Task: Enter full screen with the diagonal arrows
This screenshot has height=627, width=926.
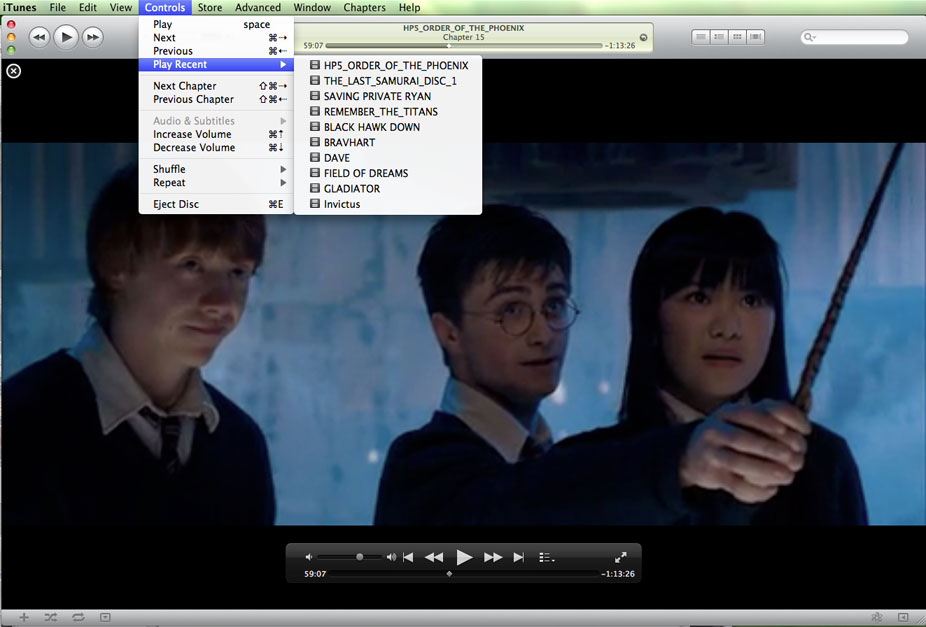Action: coord(620,557)
